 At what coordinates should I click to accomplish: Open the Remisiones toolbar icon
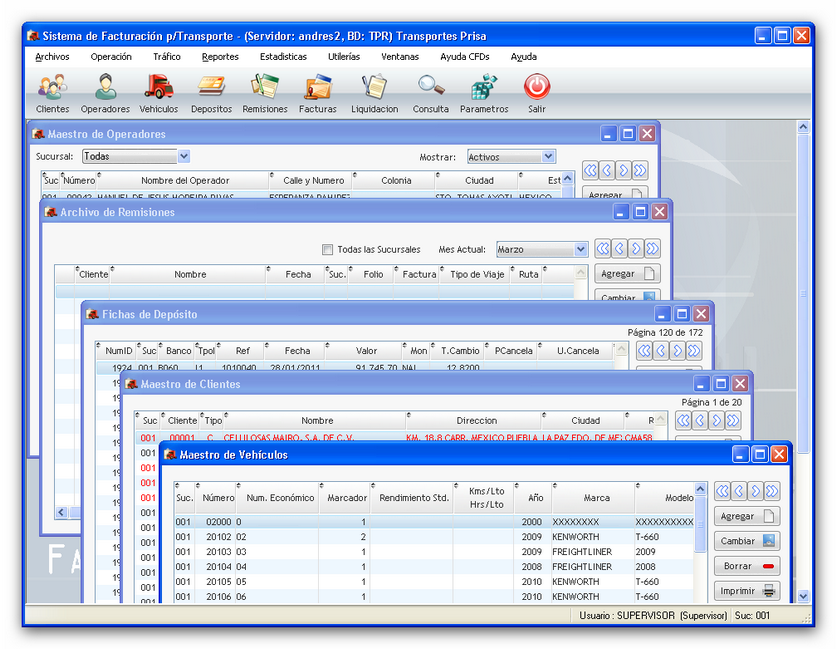pyautogui.click(x=265, y=94)
